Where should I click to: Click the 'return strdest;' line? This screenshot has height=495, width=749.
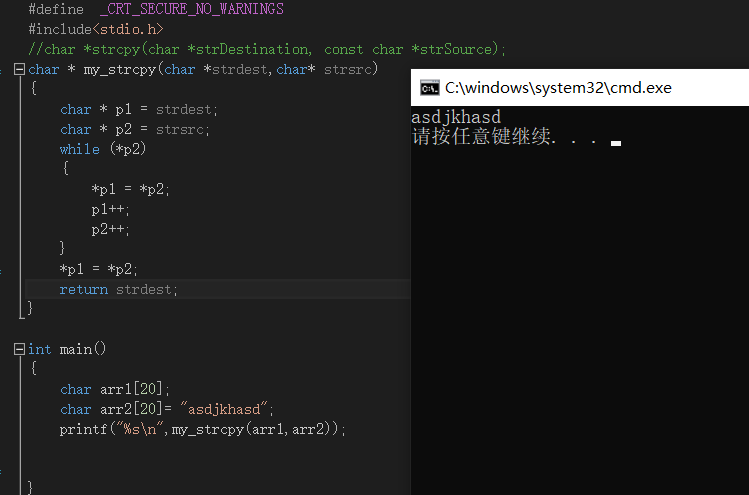[118, 290]
